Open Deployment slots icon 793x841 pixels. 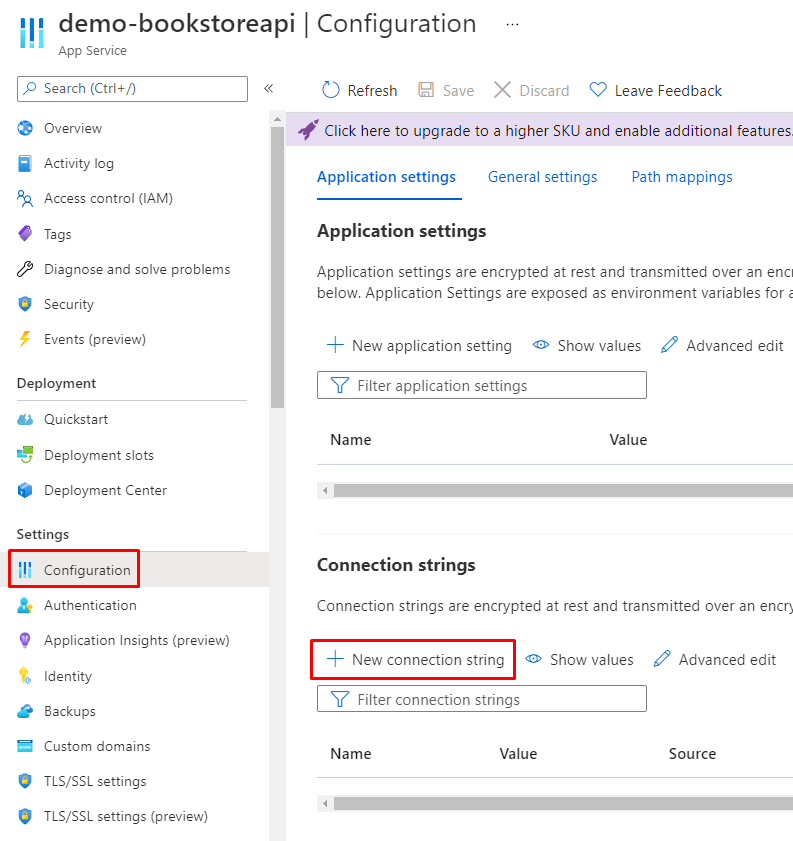[25, 455]
